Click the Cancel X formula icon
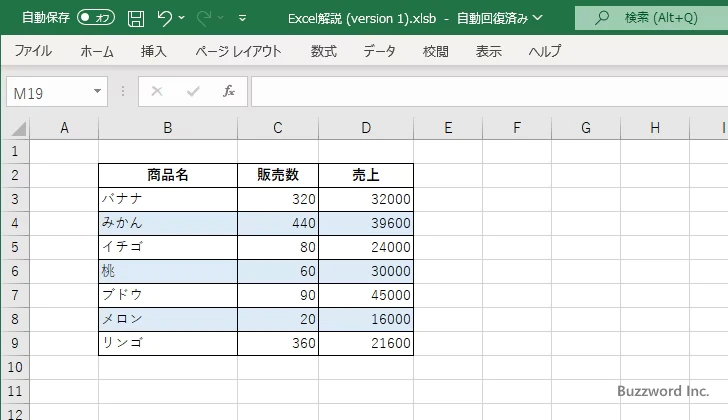Screen dimensions: 728x420 pyautogui.click(x=157, y=91)
